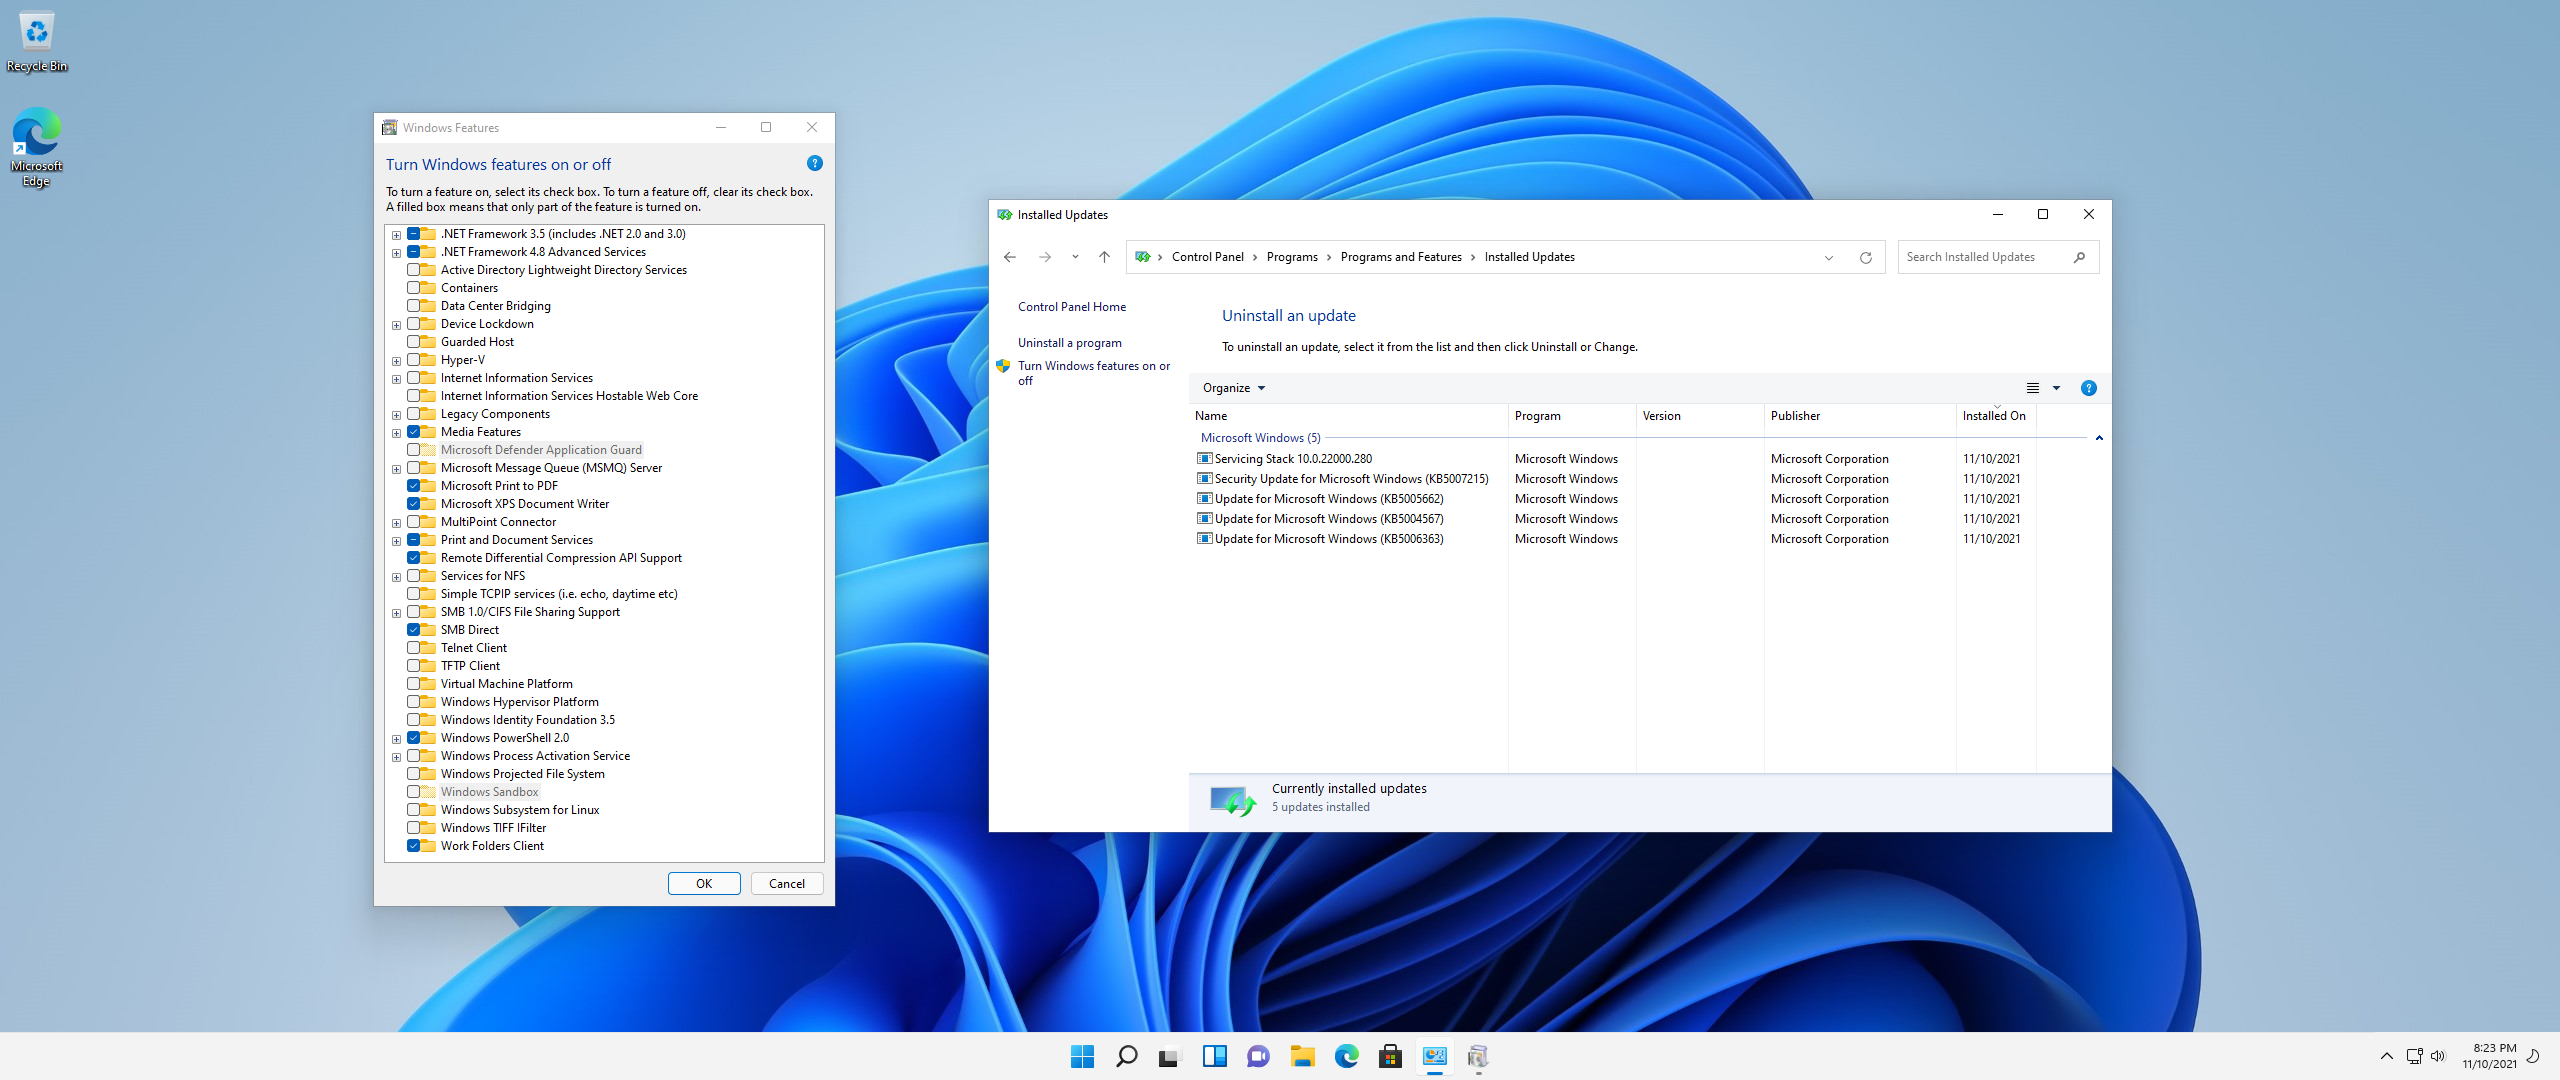The width and height of the screenshot is (2560, 1080).
Task: Click the forward arrow in Installed Updates
Action: (1045, 257)
